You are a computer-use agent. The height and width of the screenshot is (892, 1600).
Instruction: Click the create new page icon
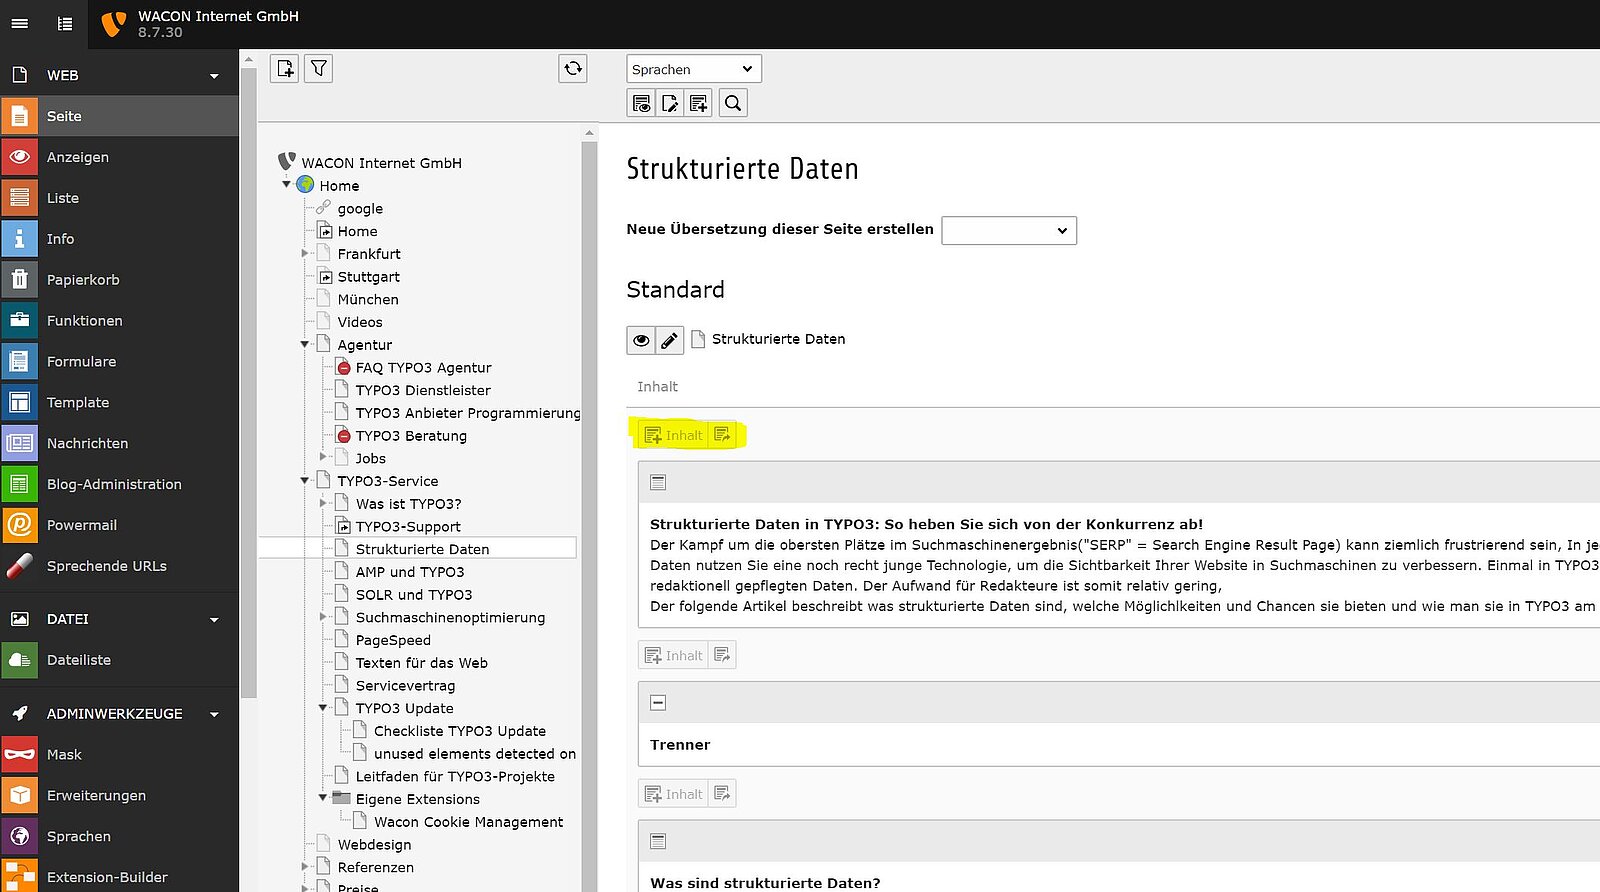285,69
